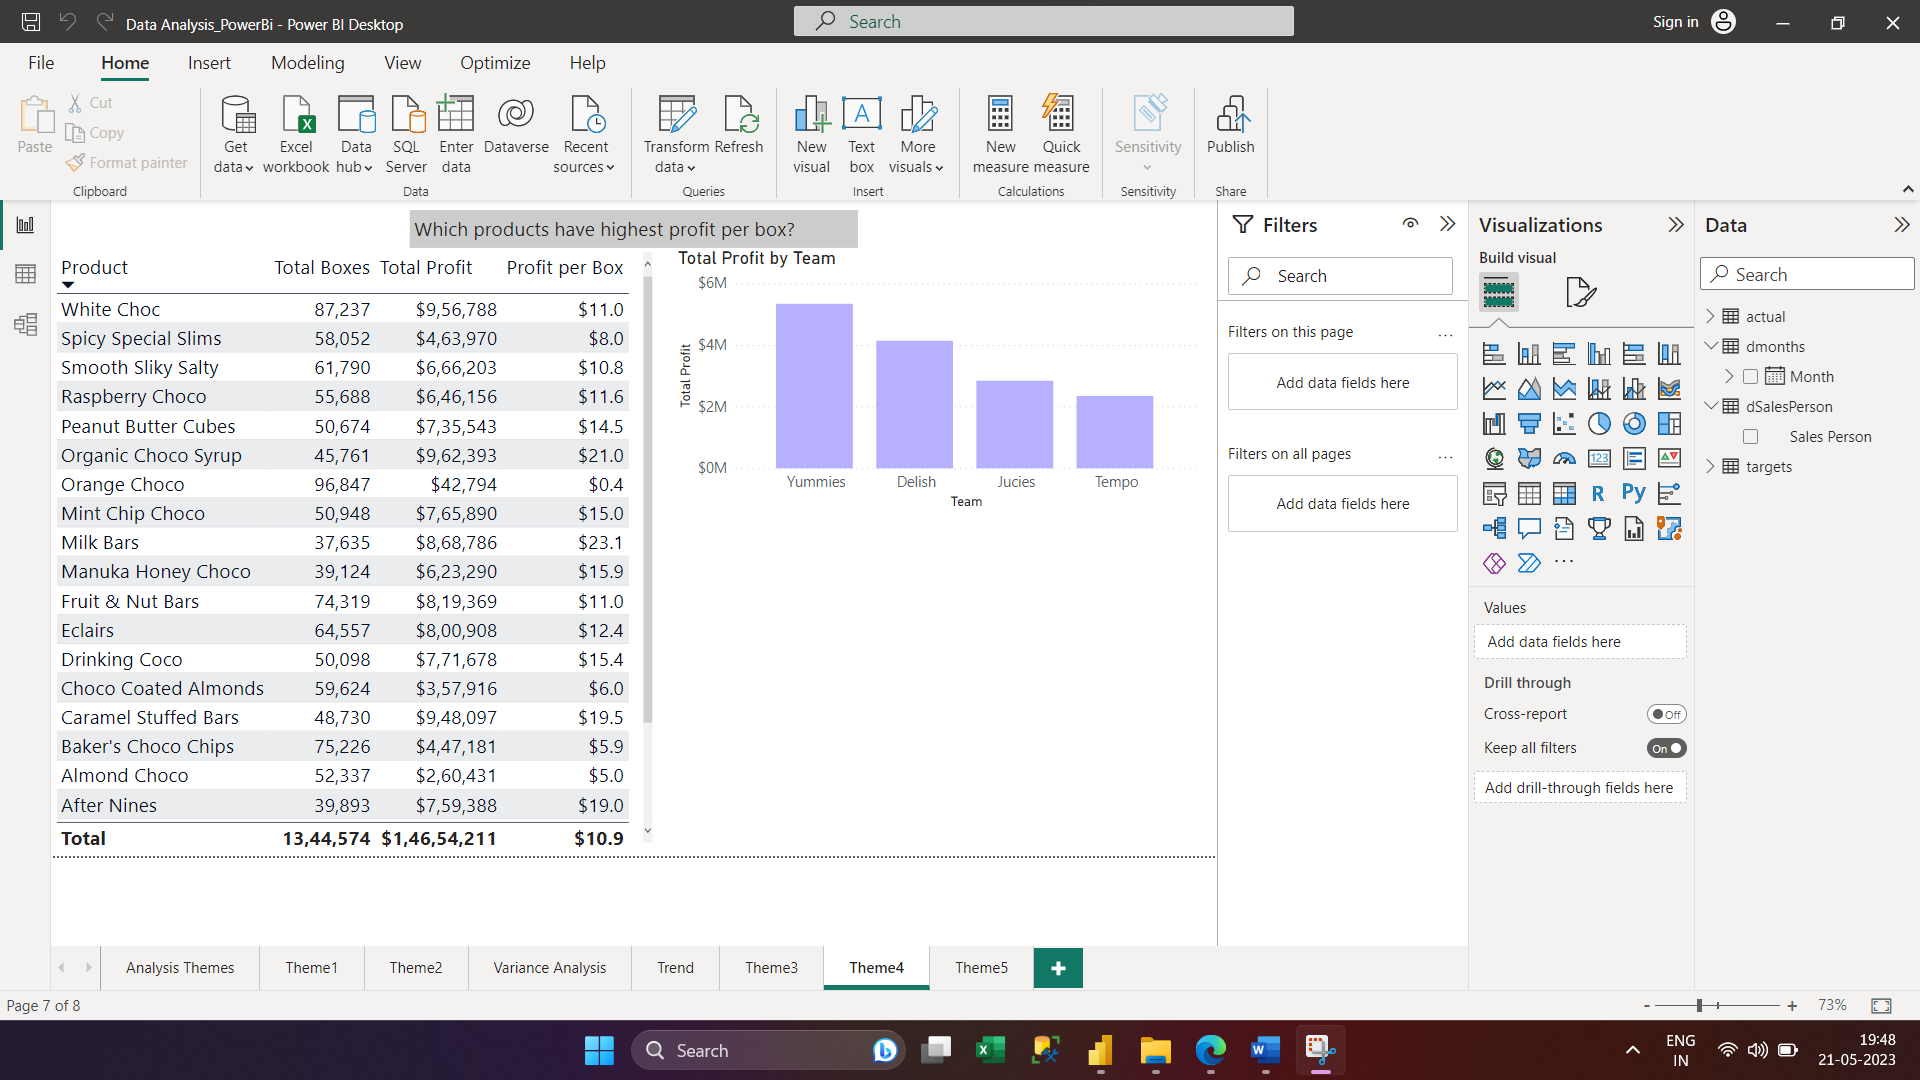Screen dimensions: 1920x1080
Task: Click the Refresh button
Action: tap(739, 126)
